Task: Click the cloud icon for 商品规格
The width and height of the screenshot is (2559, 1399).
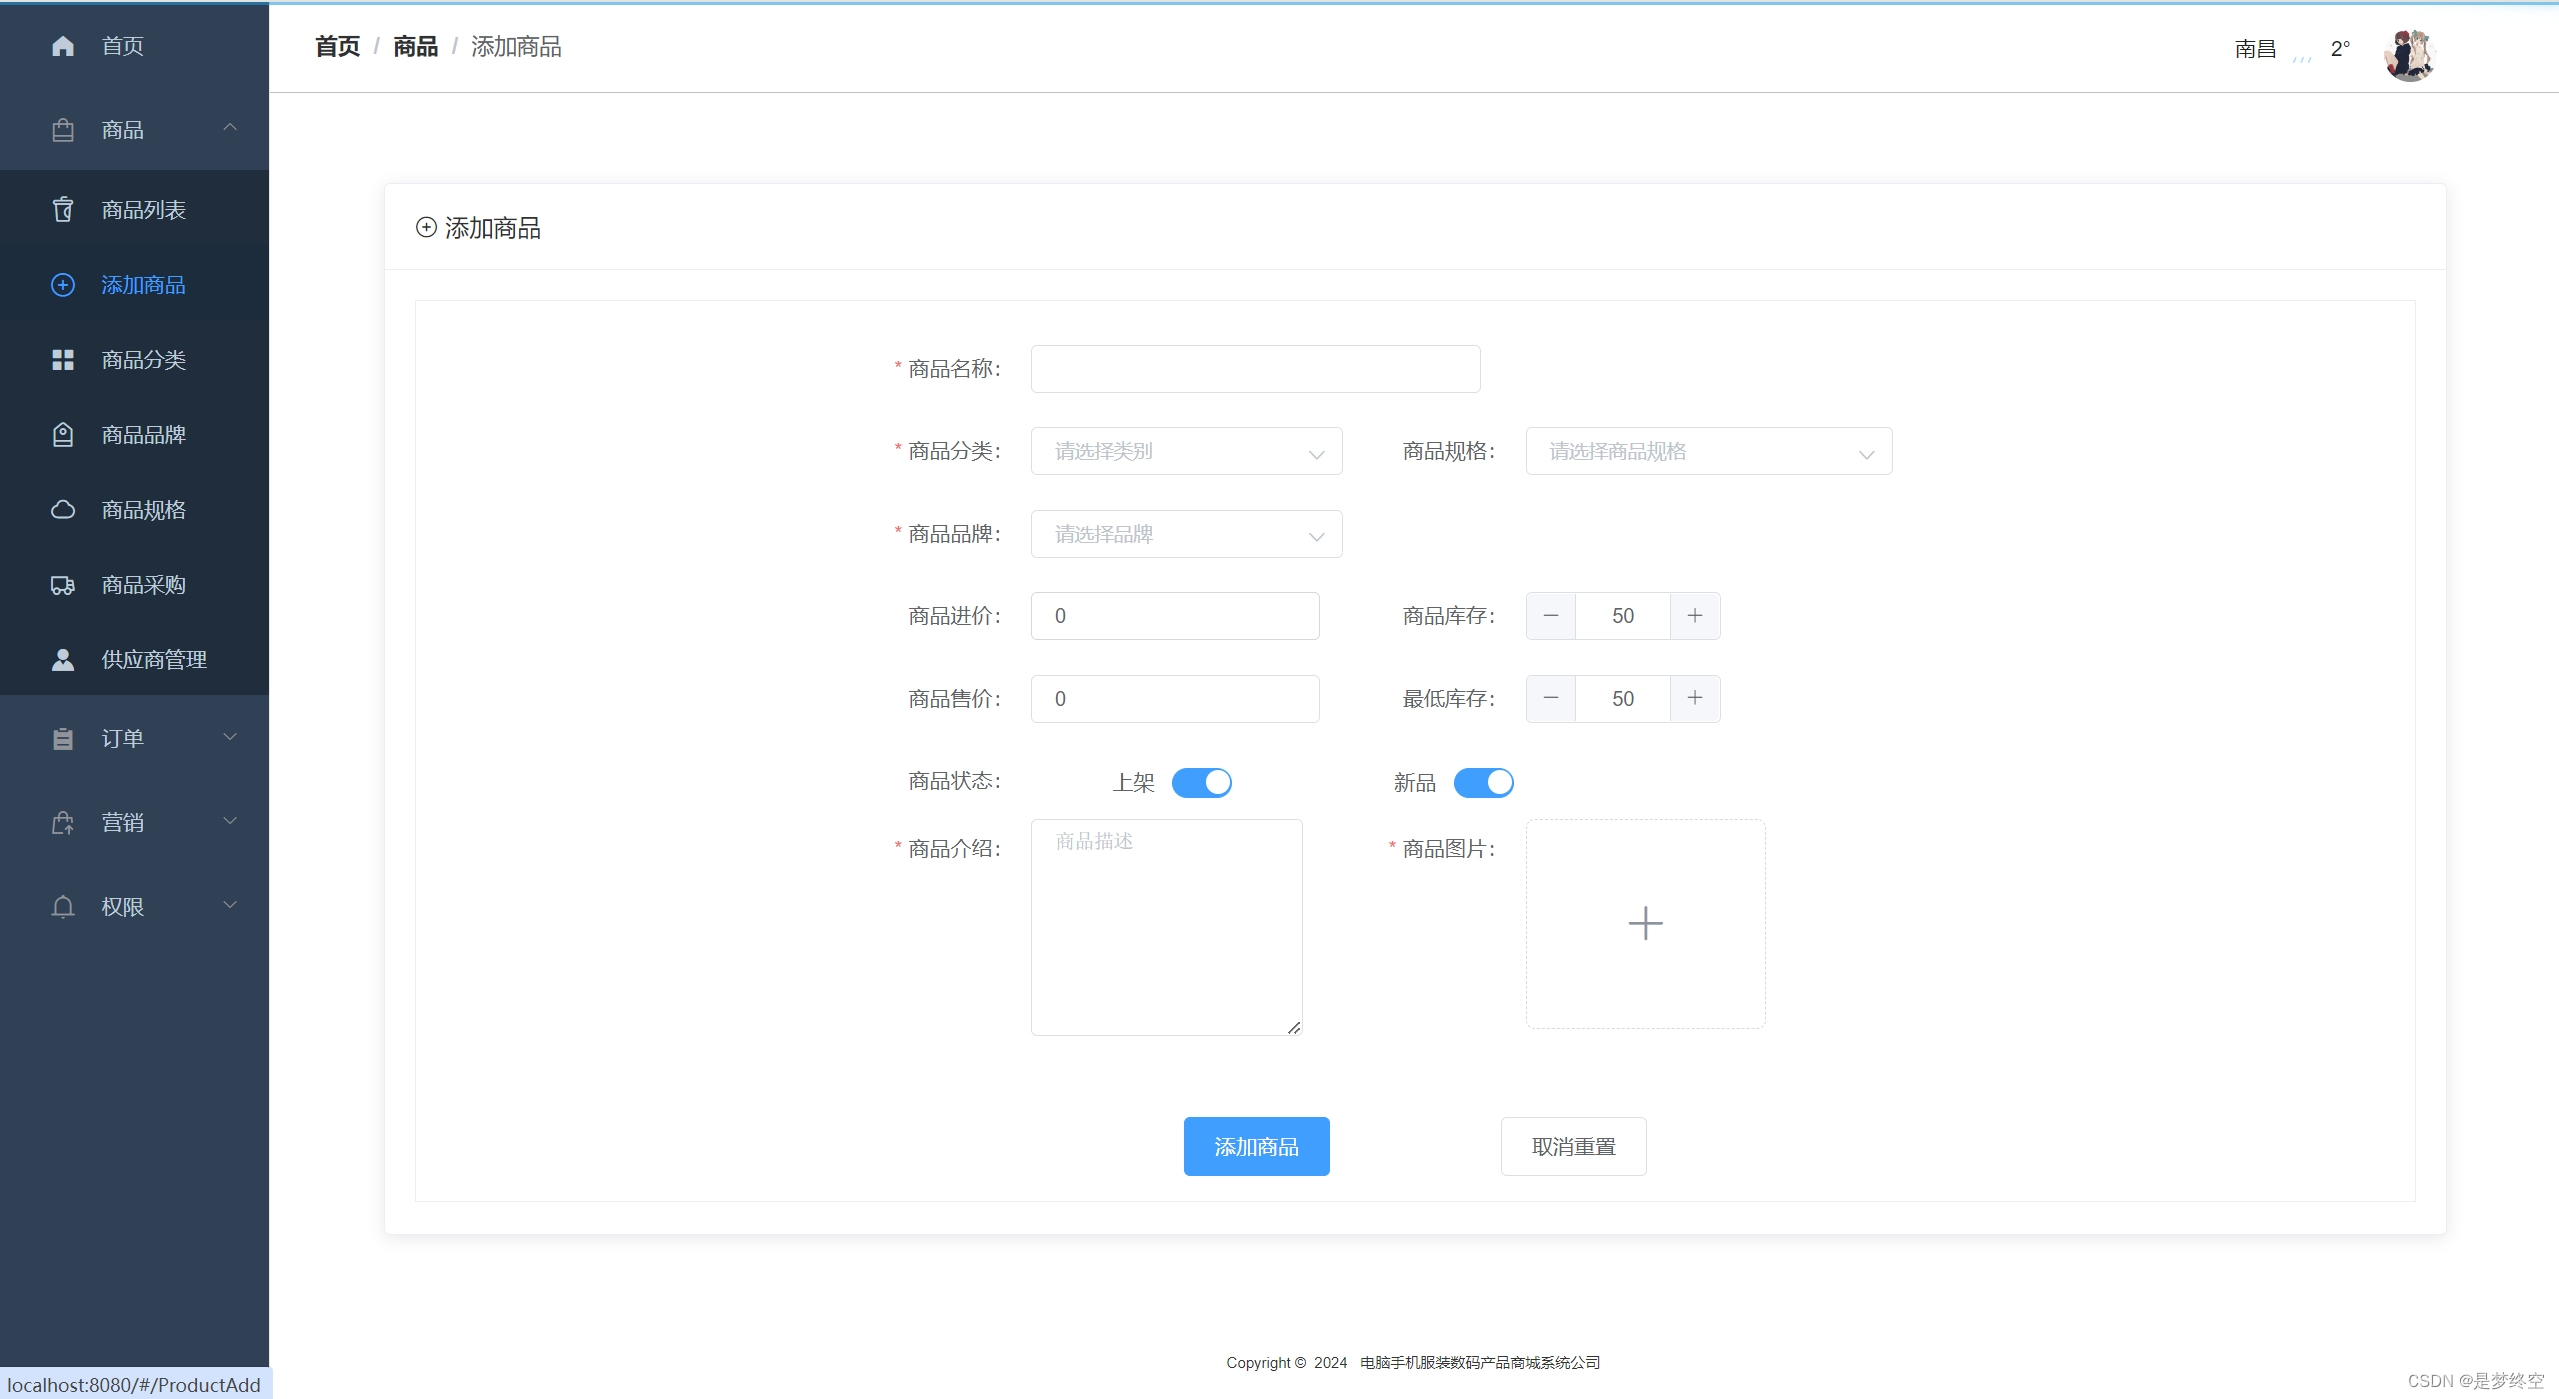Action: click(63, 510)
